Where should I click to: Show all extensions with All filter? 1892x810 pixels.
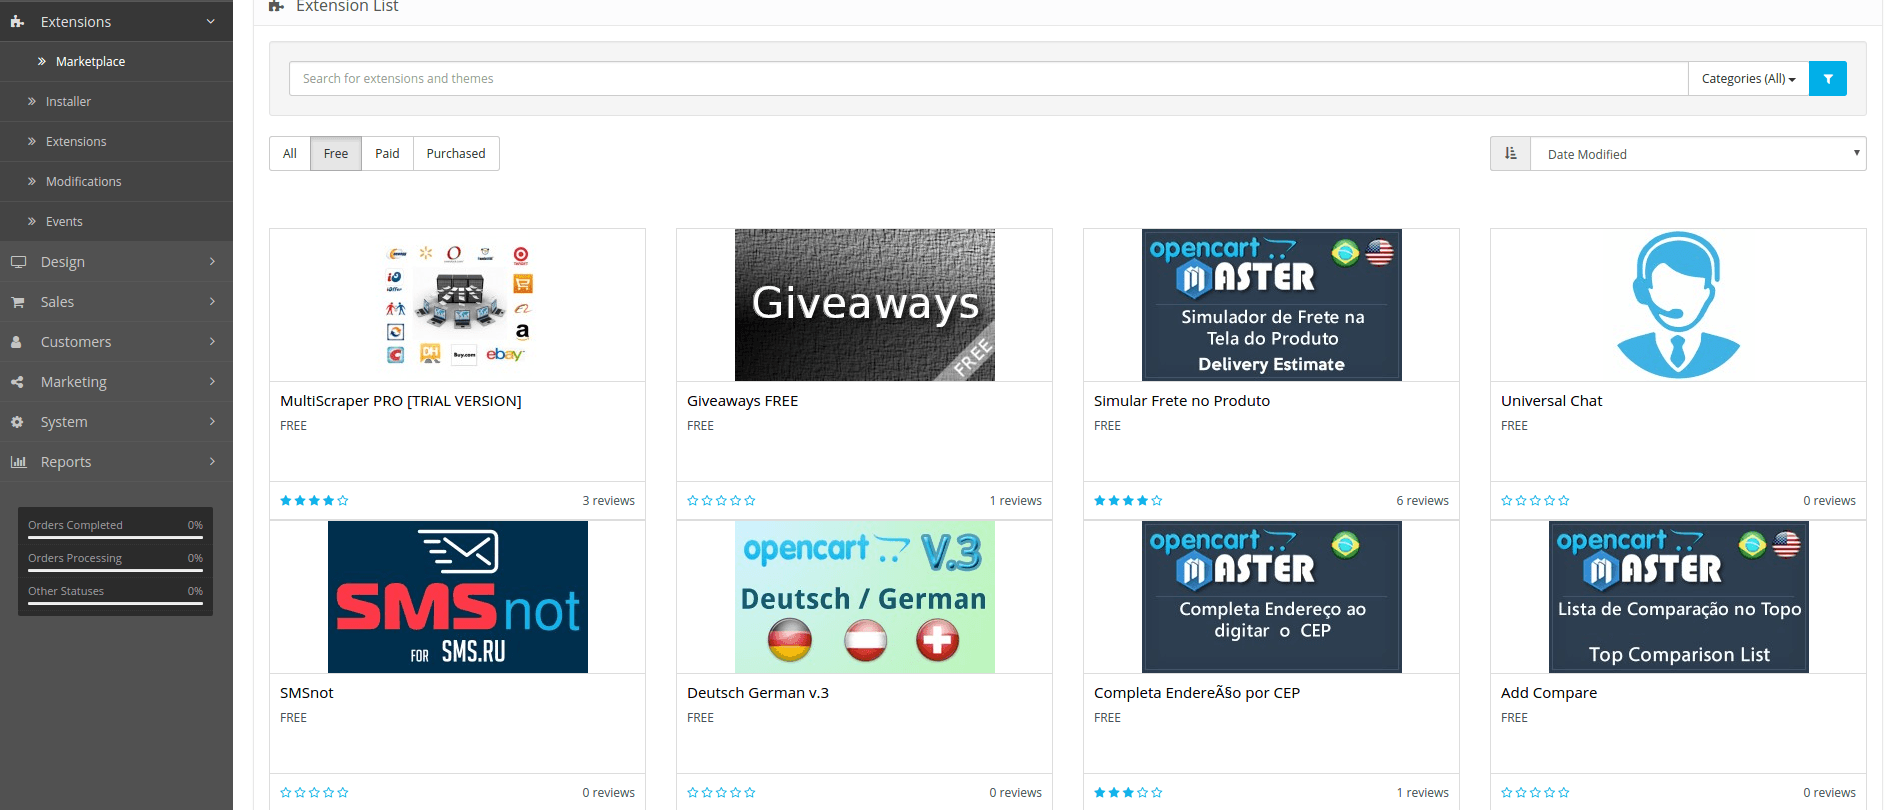tap(290, 154)
